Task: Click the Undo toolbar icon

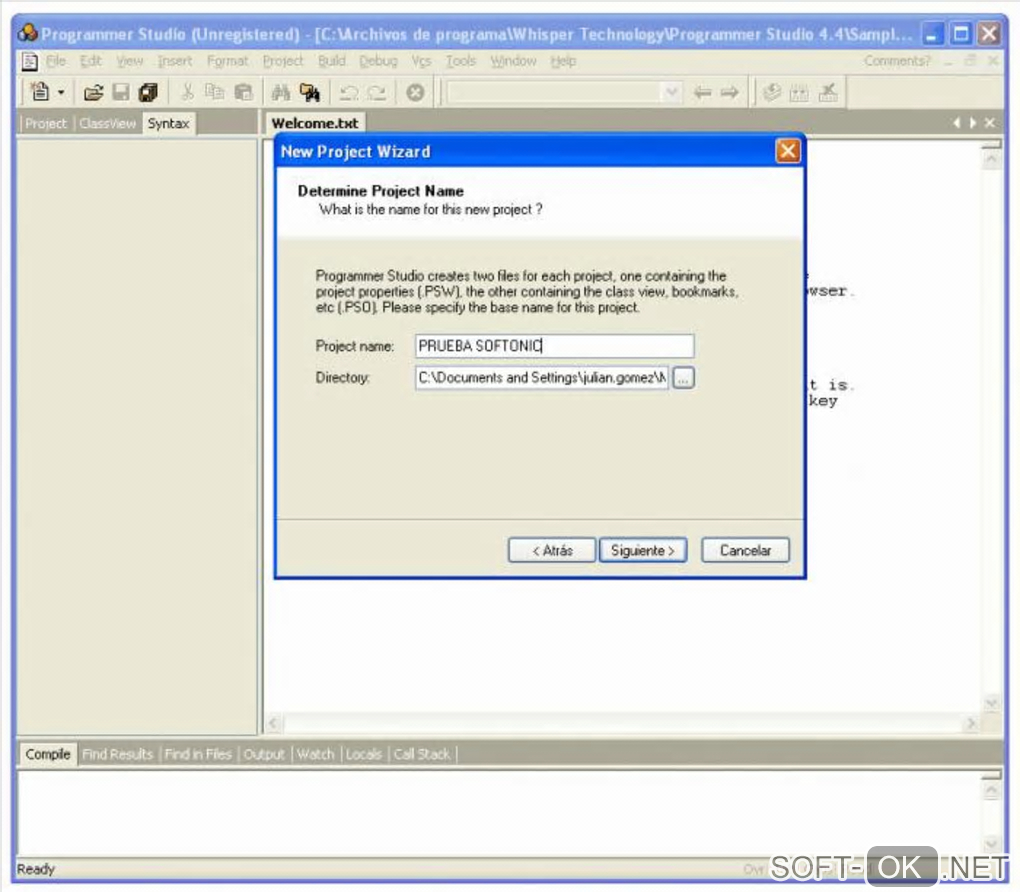Action: pos(349,92)
